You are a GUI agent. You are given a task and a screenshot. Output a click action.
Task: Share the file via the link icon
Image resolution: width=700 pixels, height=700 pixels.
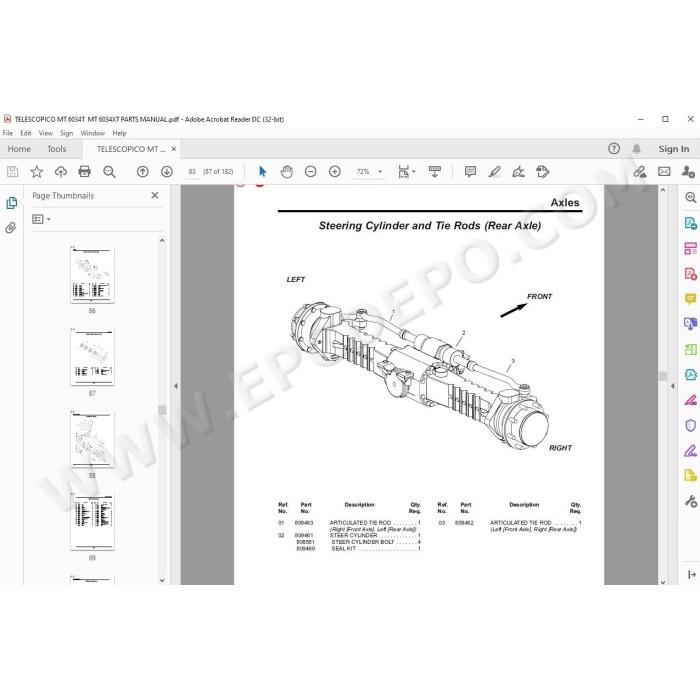(x=640, y=171)
